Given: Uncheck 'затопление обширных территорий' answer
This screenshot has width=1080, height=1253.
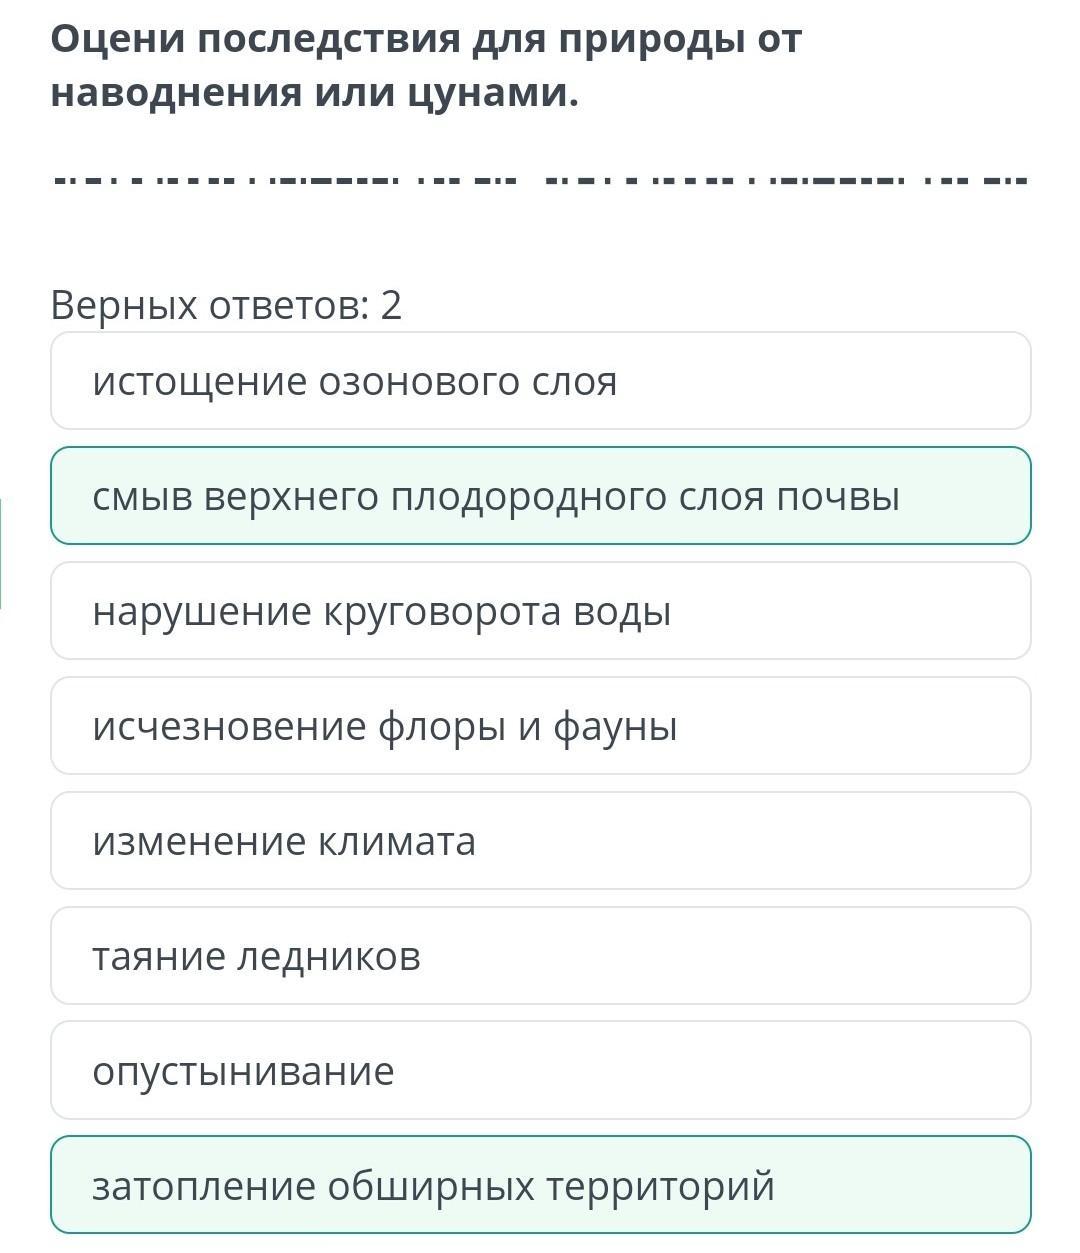Looking at the screenshot, I should pyautogui.click(x=540, y=1186).
